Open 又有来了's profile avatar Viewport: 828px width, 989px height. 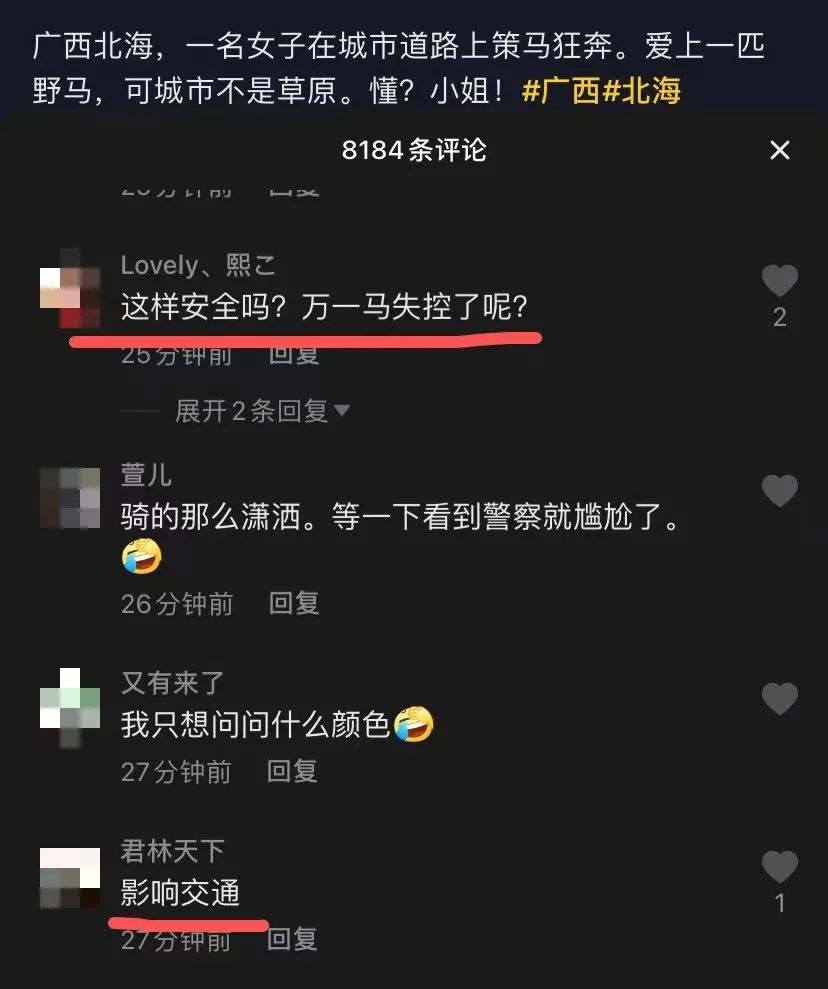[x=70, y=707]
